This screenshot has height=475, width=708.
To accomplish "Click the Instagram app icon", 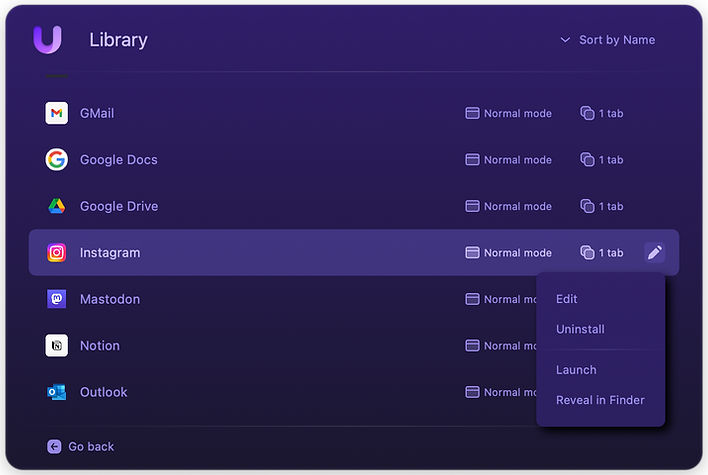I will (x=56, y=252).
